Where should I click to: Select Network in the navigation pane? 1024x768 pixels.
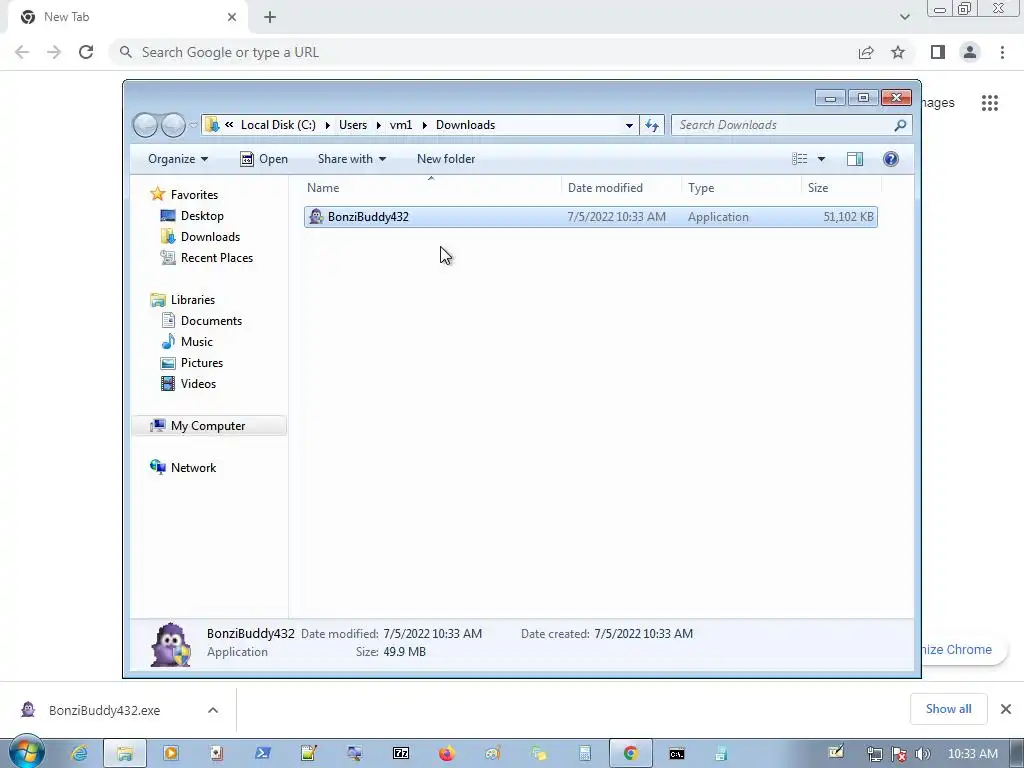(x=193, y=468)
